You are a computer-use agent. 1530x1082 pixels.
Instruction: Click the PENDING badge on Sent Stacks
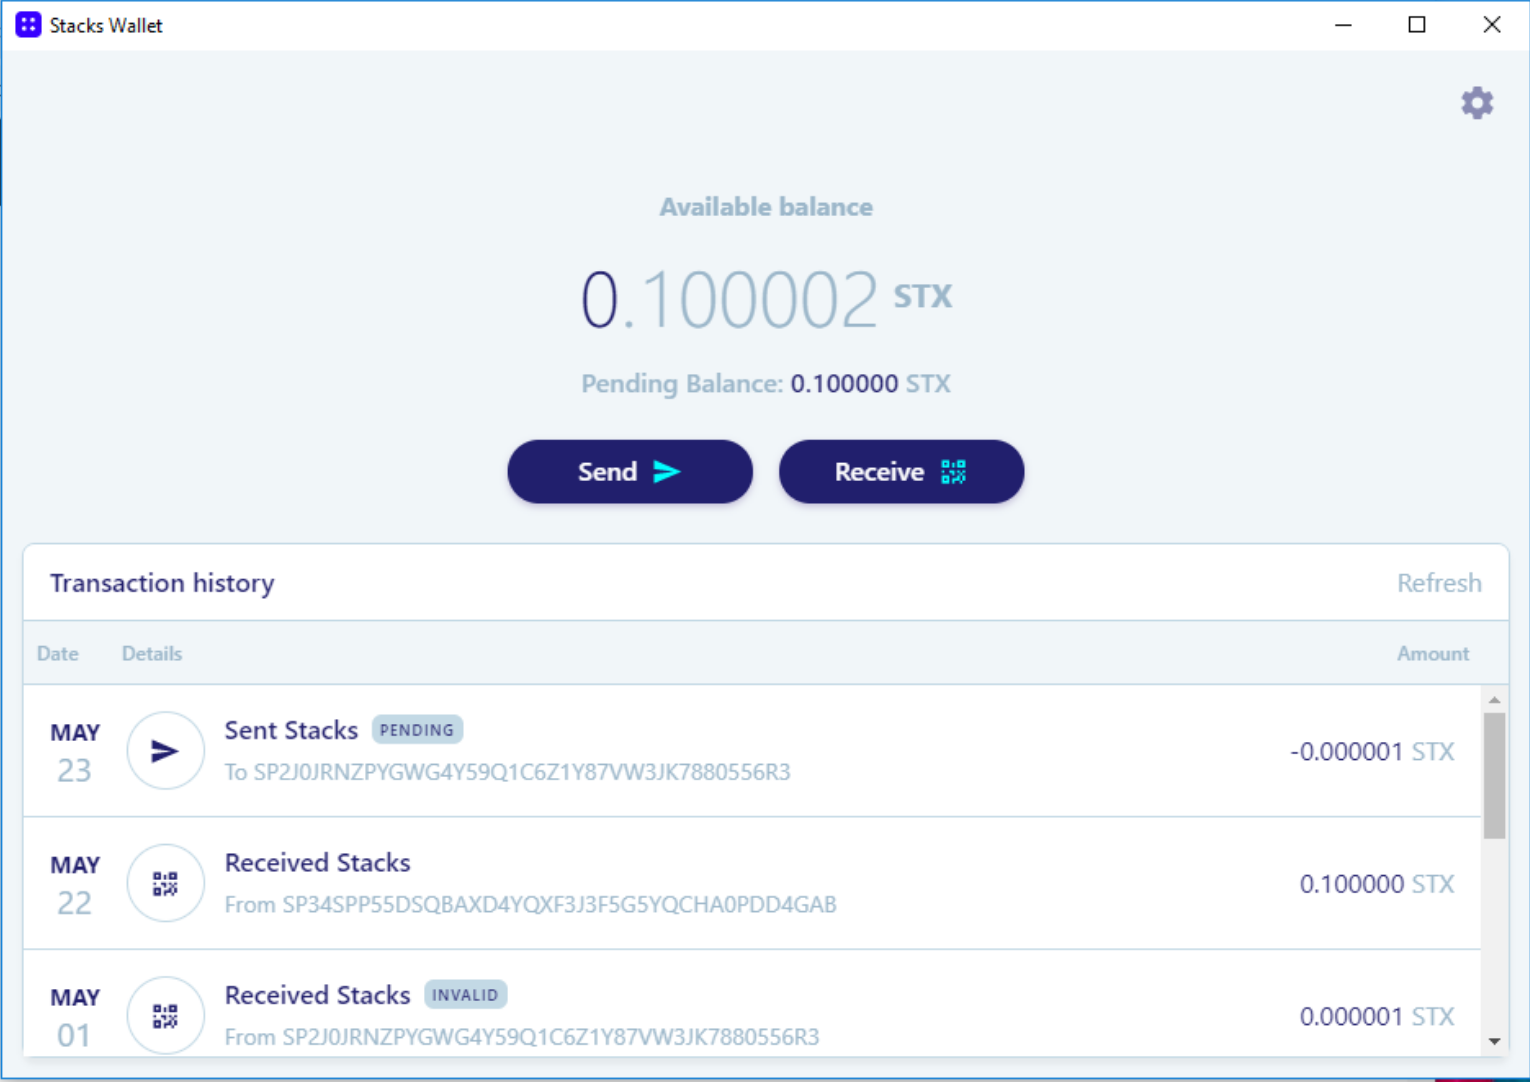coord(417,730)
